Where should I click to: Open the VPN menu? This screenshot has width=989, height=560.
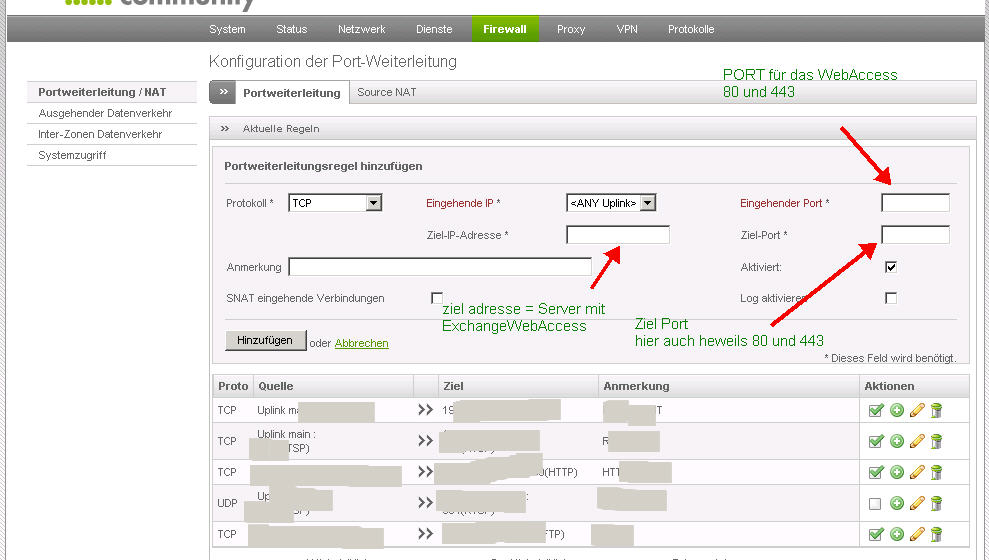[627, 29]
